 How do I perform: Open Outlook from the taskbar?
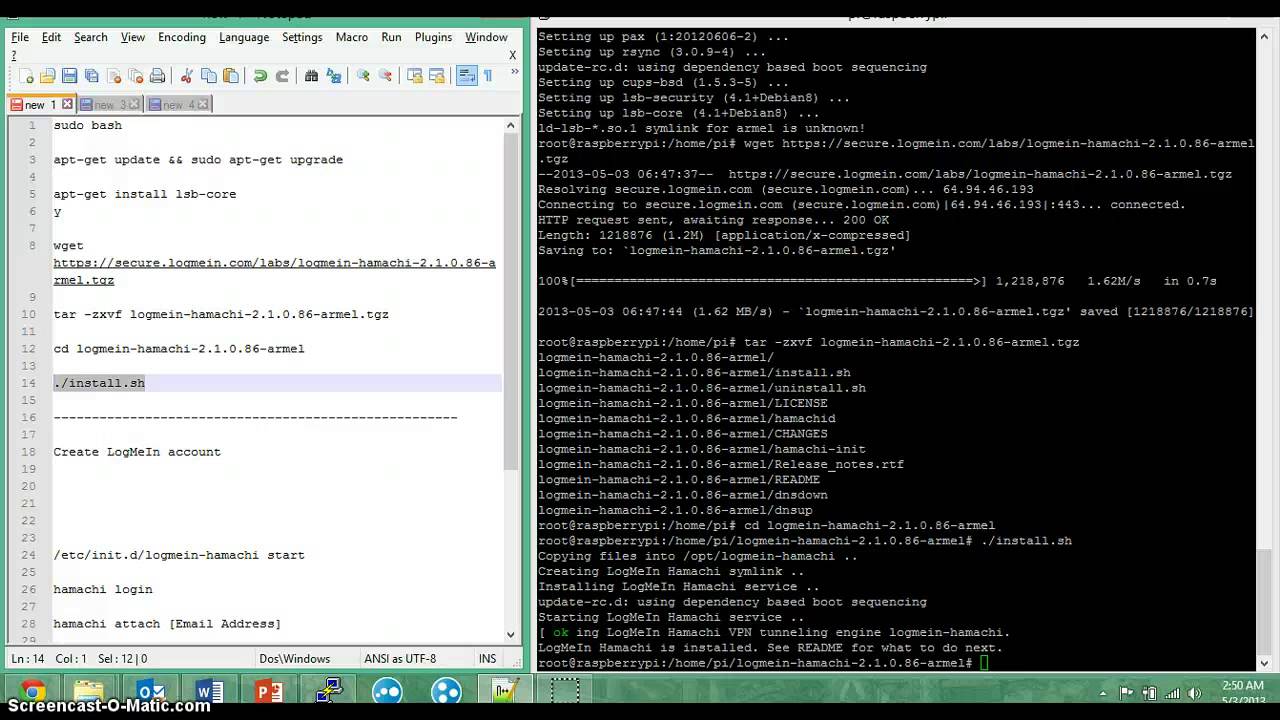tap(150, 692)
